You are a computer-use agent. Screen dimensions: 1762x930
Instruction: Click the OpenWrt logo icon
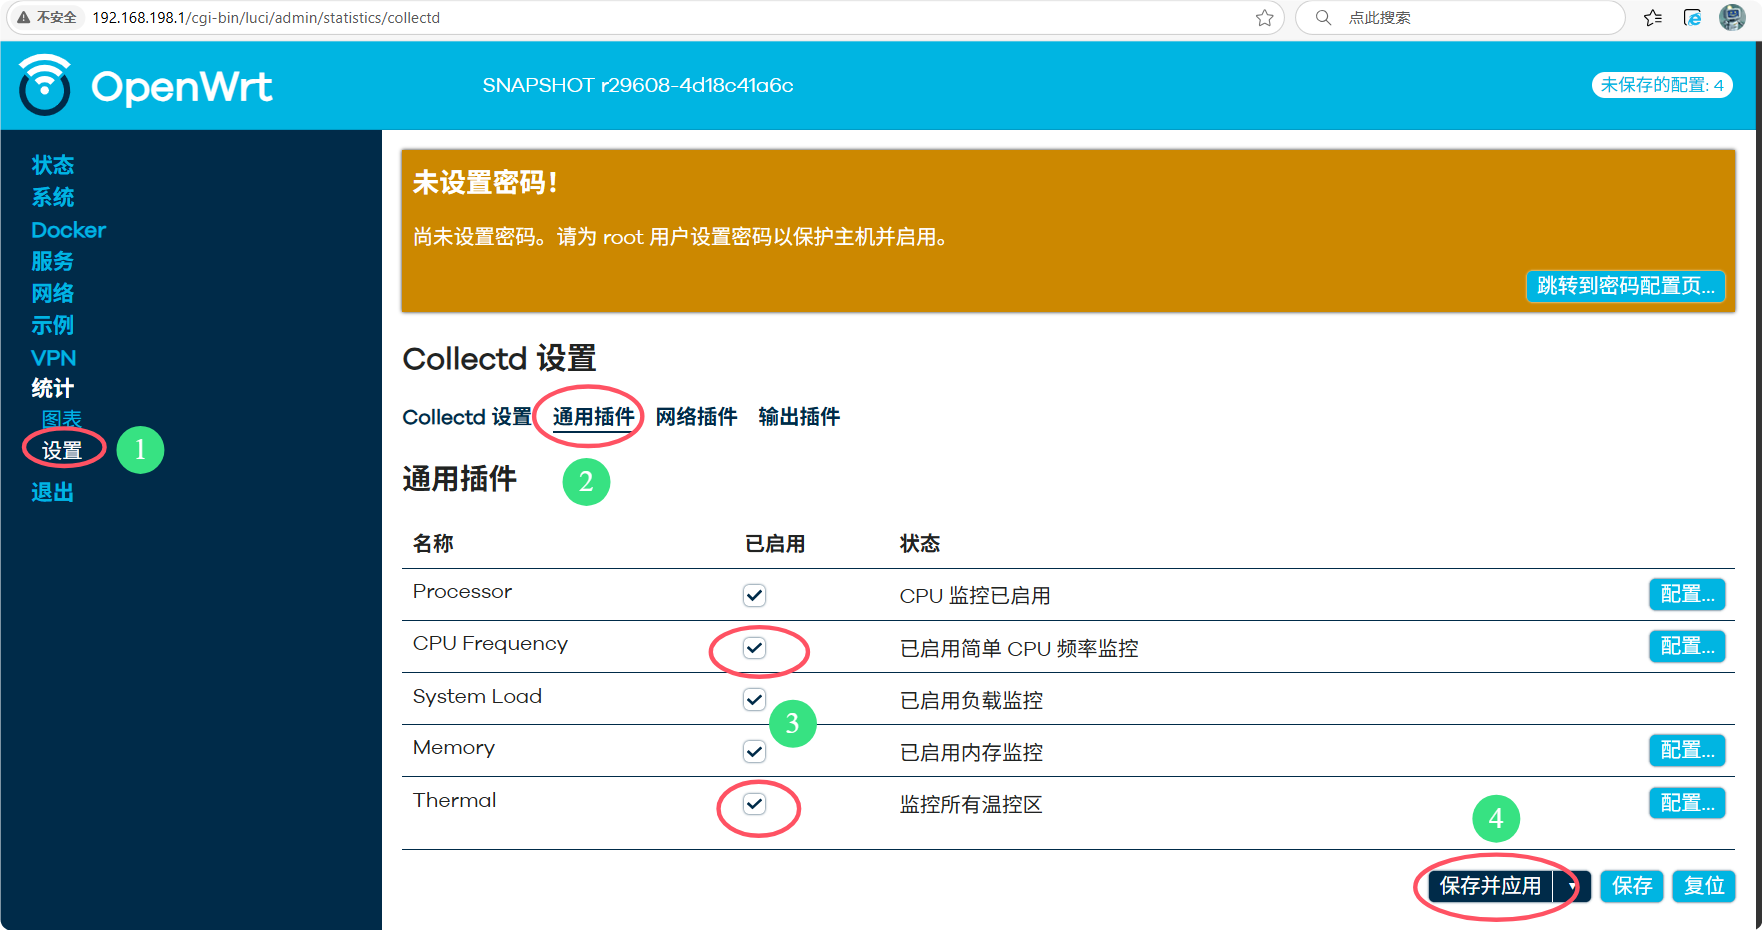tap(45, 85)
